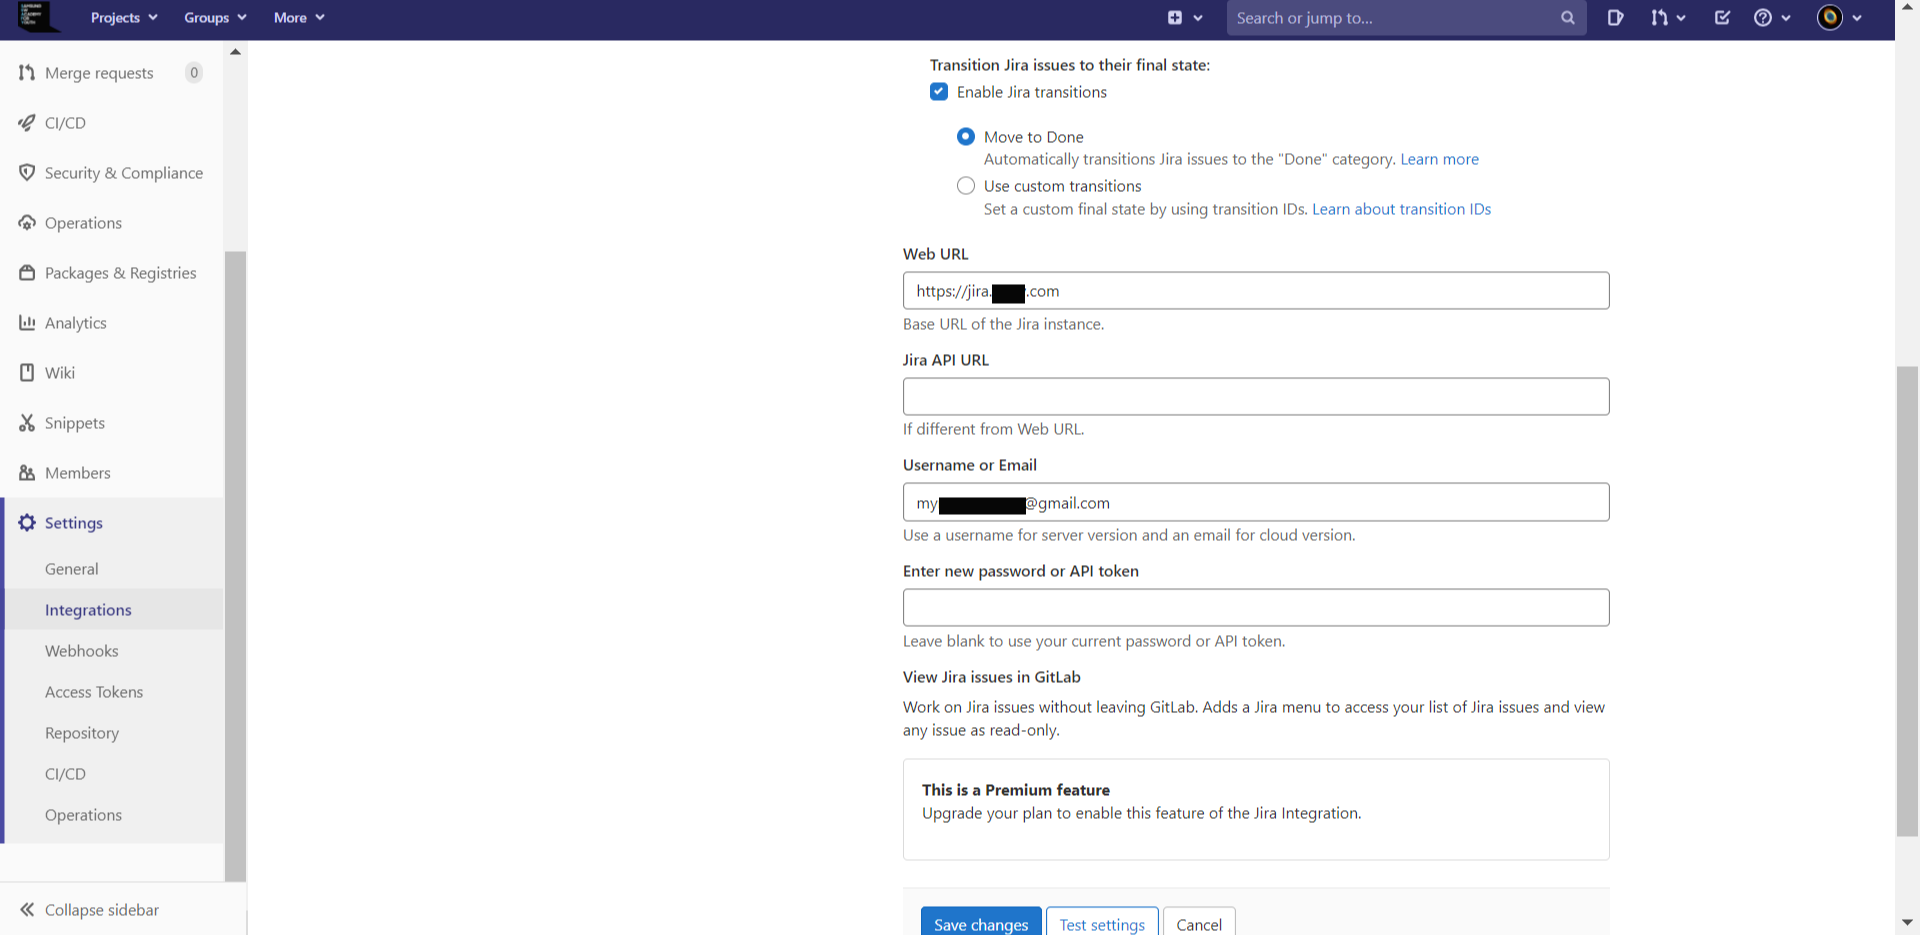Click Cancel button
Viewport: 1920px width, 935px height.
[1199, 922]
